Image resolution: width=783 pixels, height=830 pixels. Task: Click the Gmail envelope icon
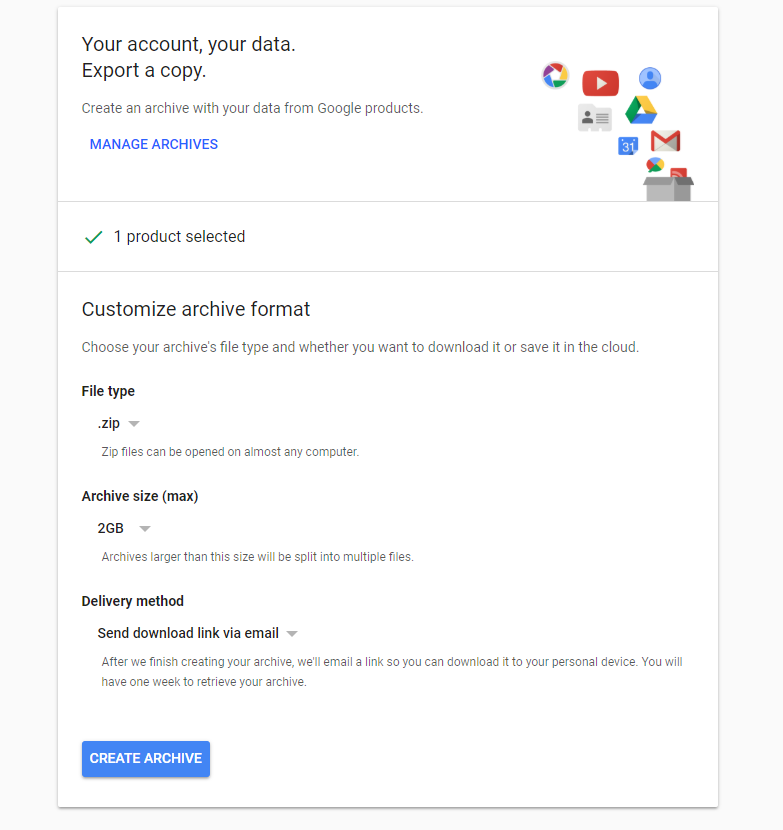[665, 141]
